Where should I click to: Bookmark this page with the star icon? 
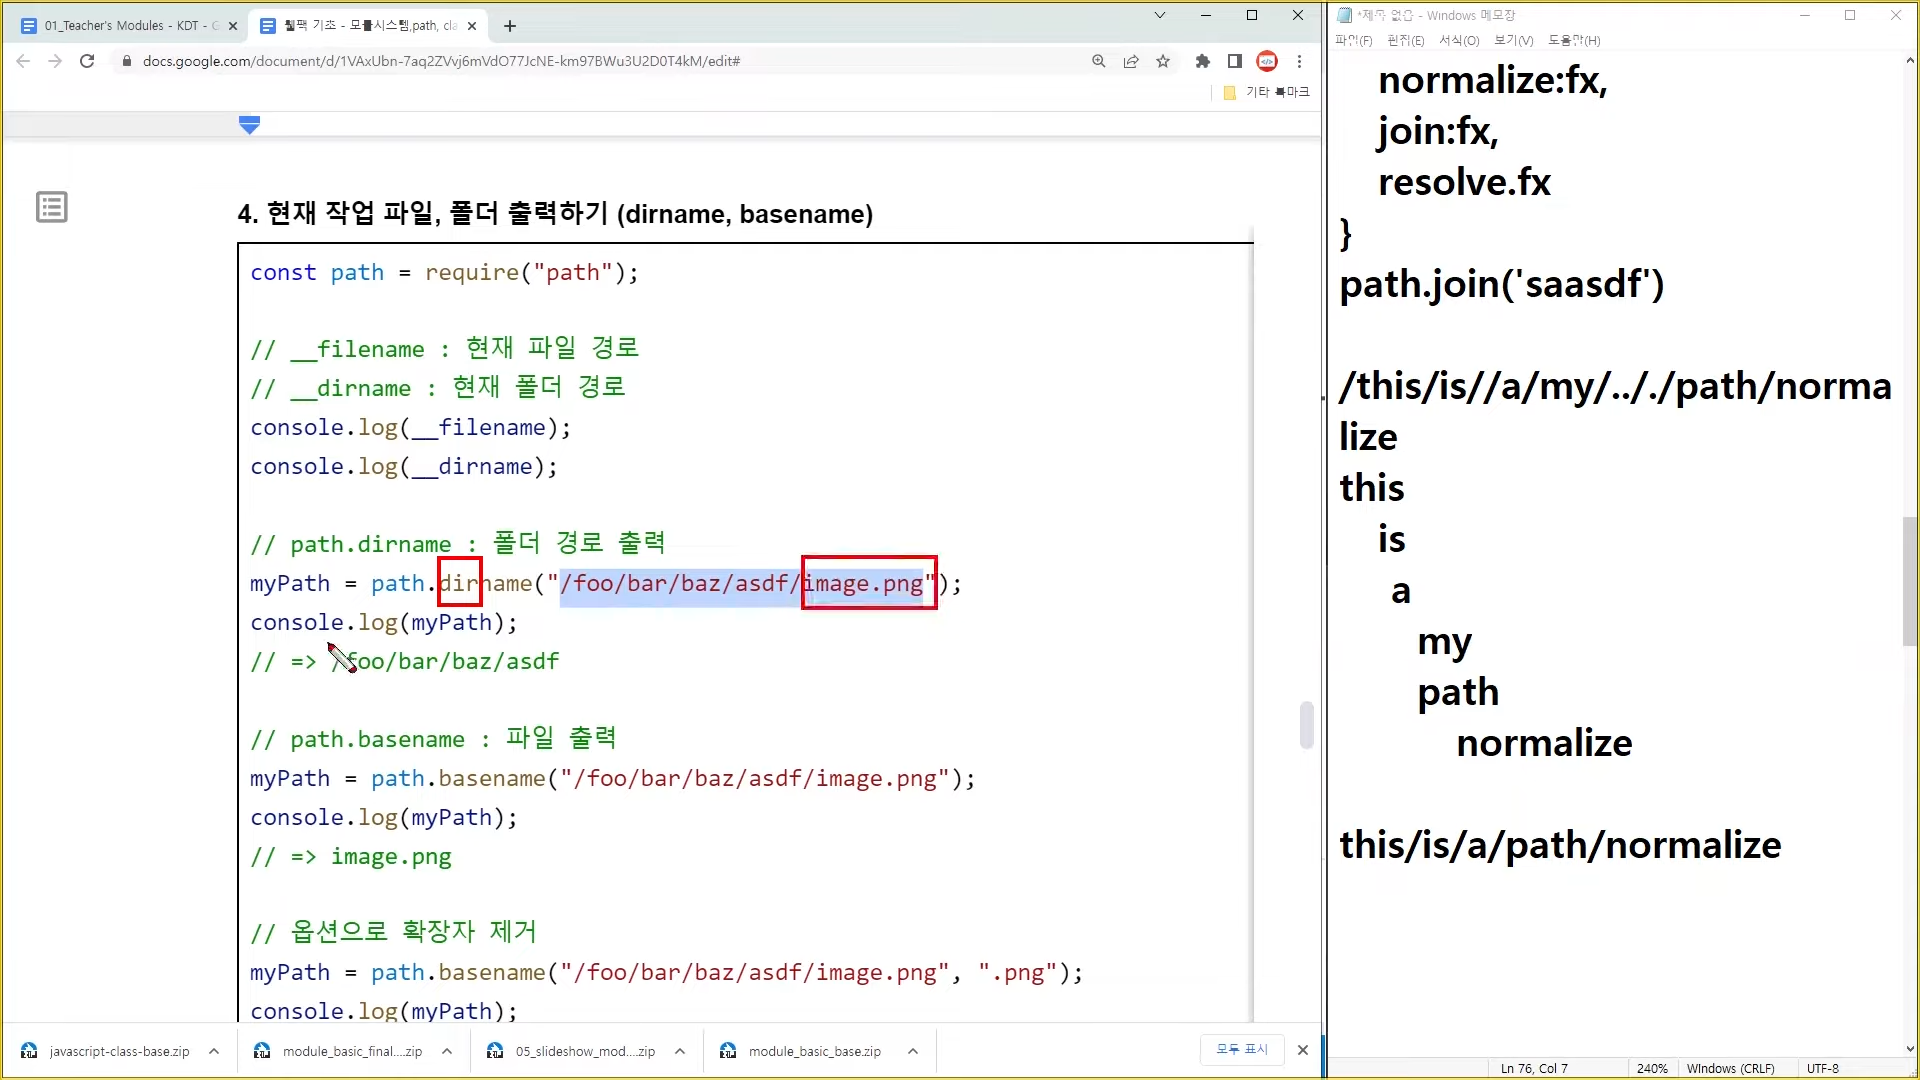pos(1163,61)
